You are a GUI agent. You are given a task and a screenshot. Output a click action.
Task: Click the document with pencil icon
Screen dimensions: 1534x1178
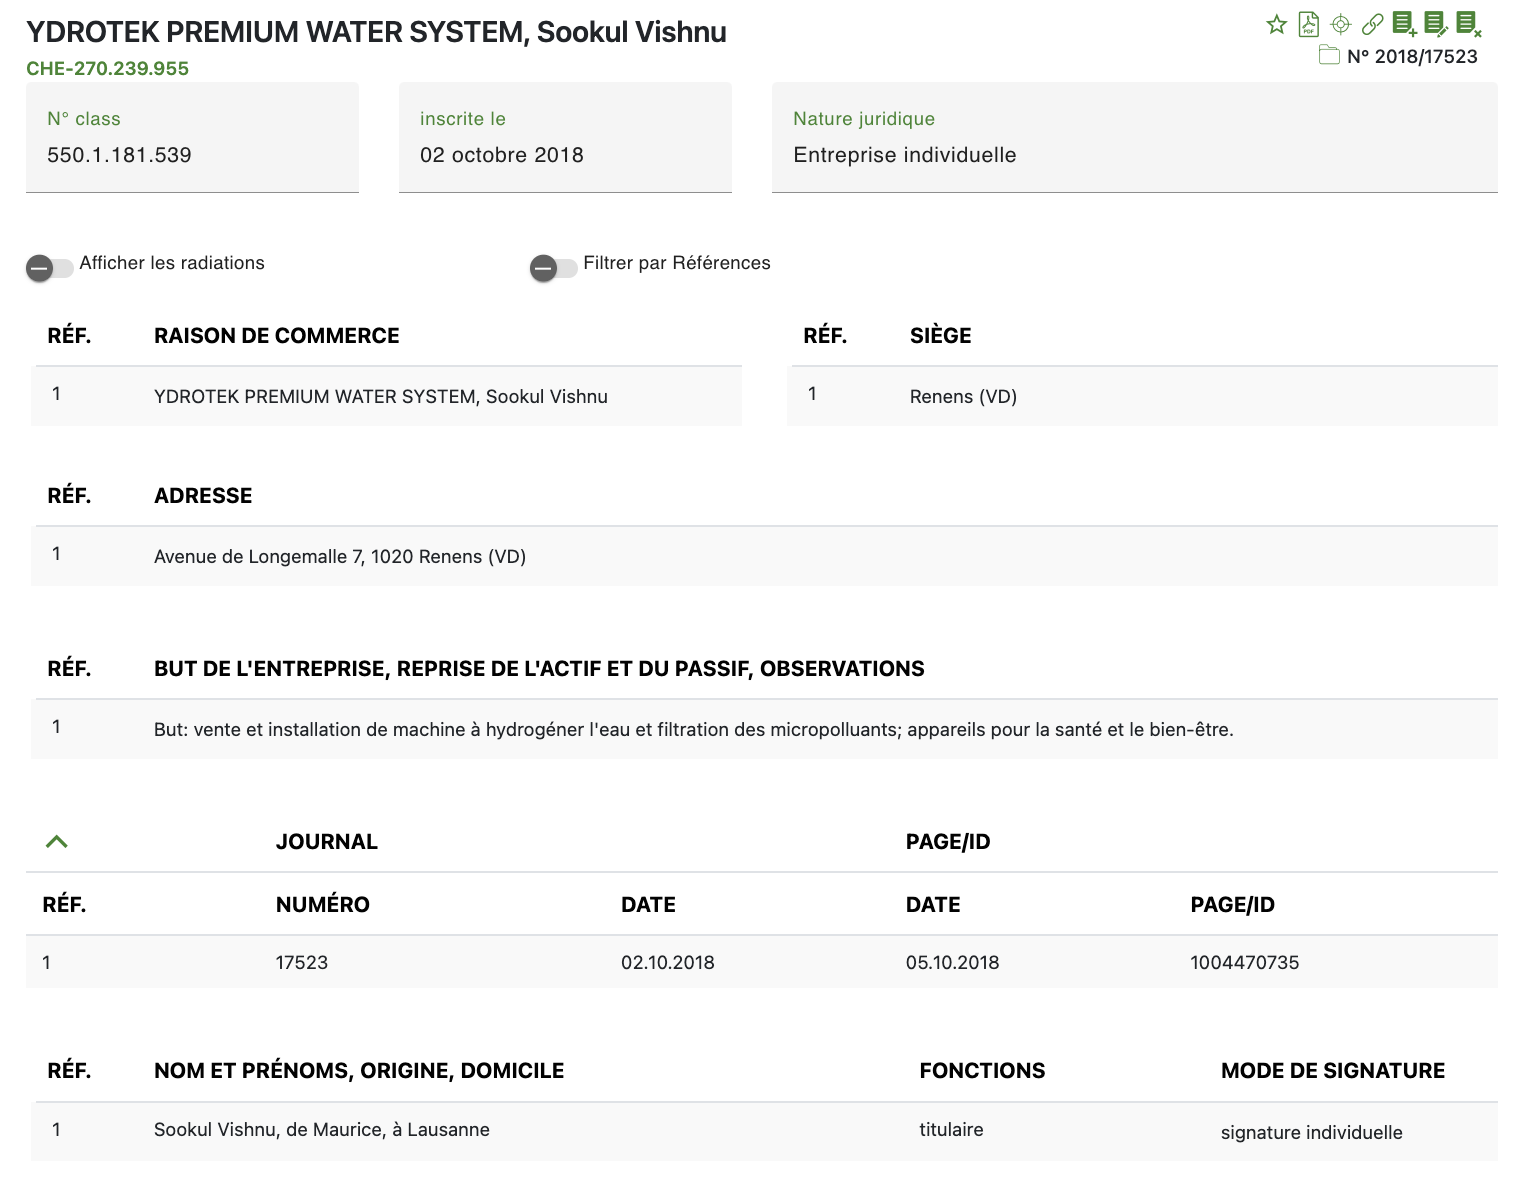[x=1436, y=24]
